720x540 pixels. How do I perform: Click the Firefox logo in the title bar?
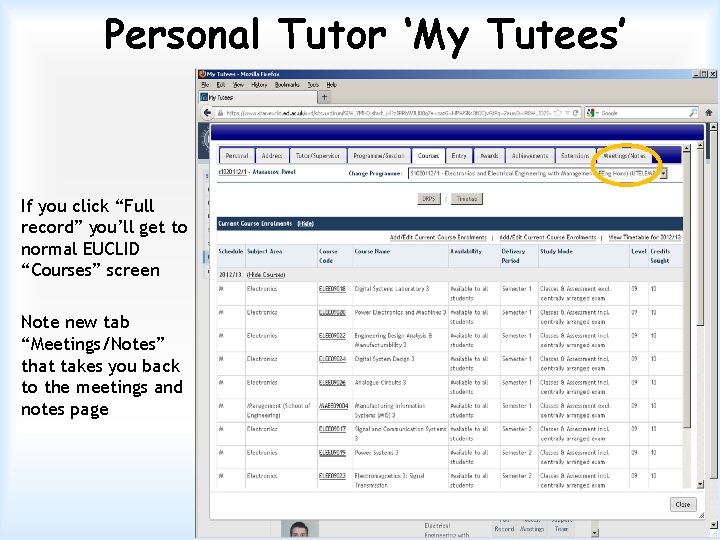pyautogui.click(x=202, y=73)
